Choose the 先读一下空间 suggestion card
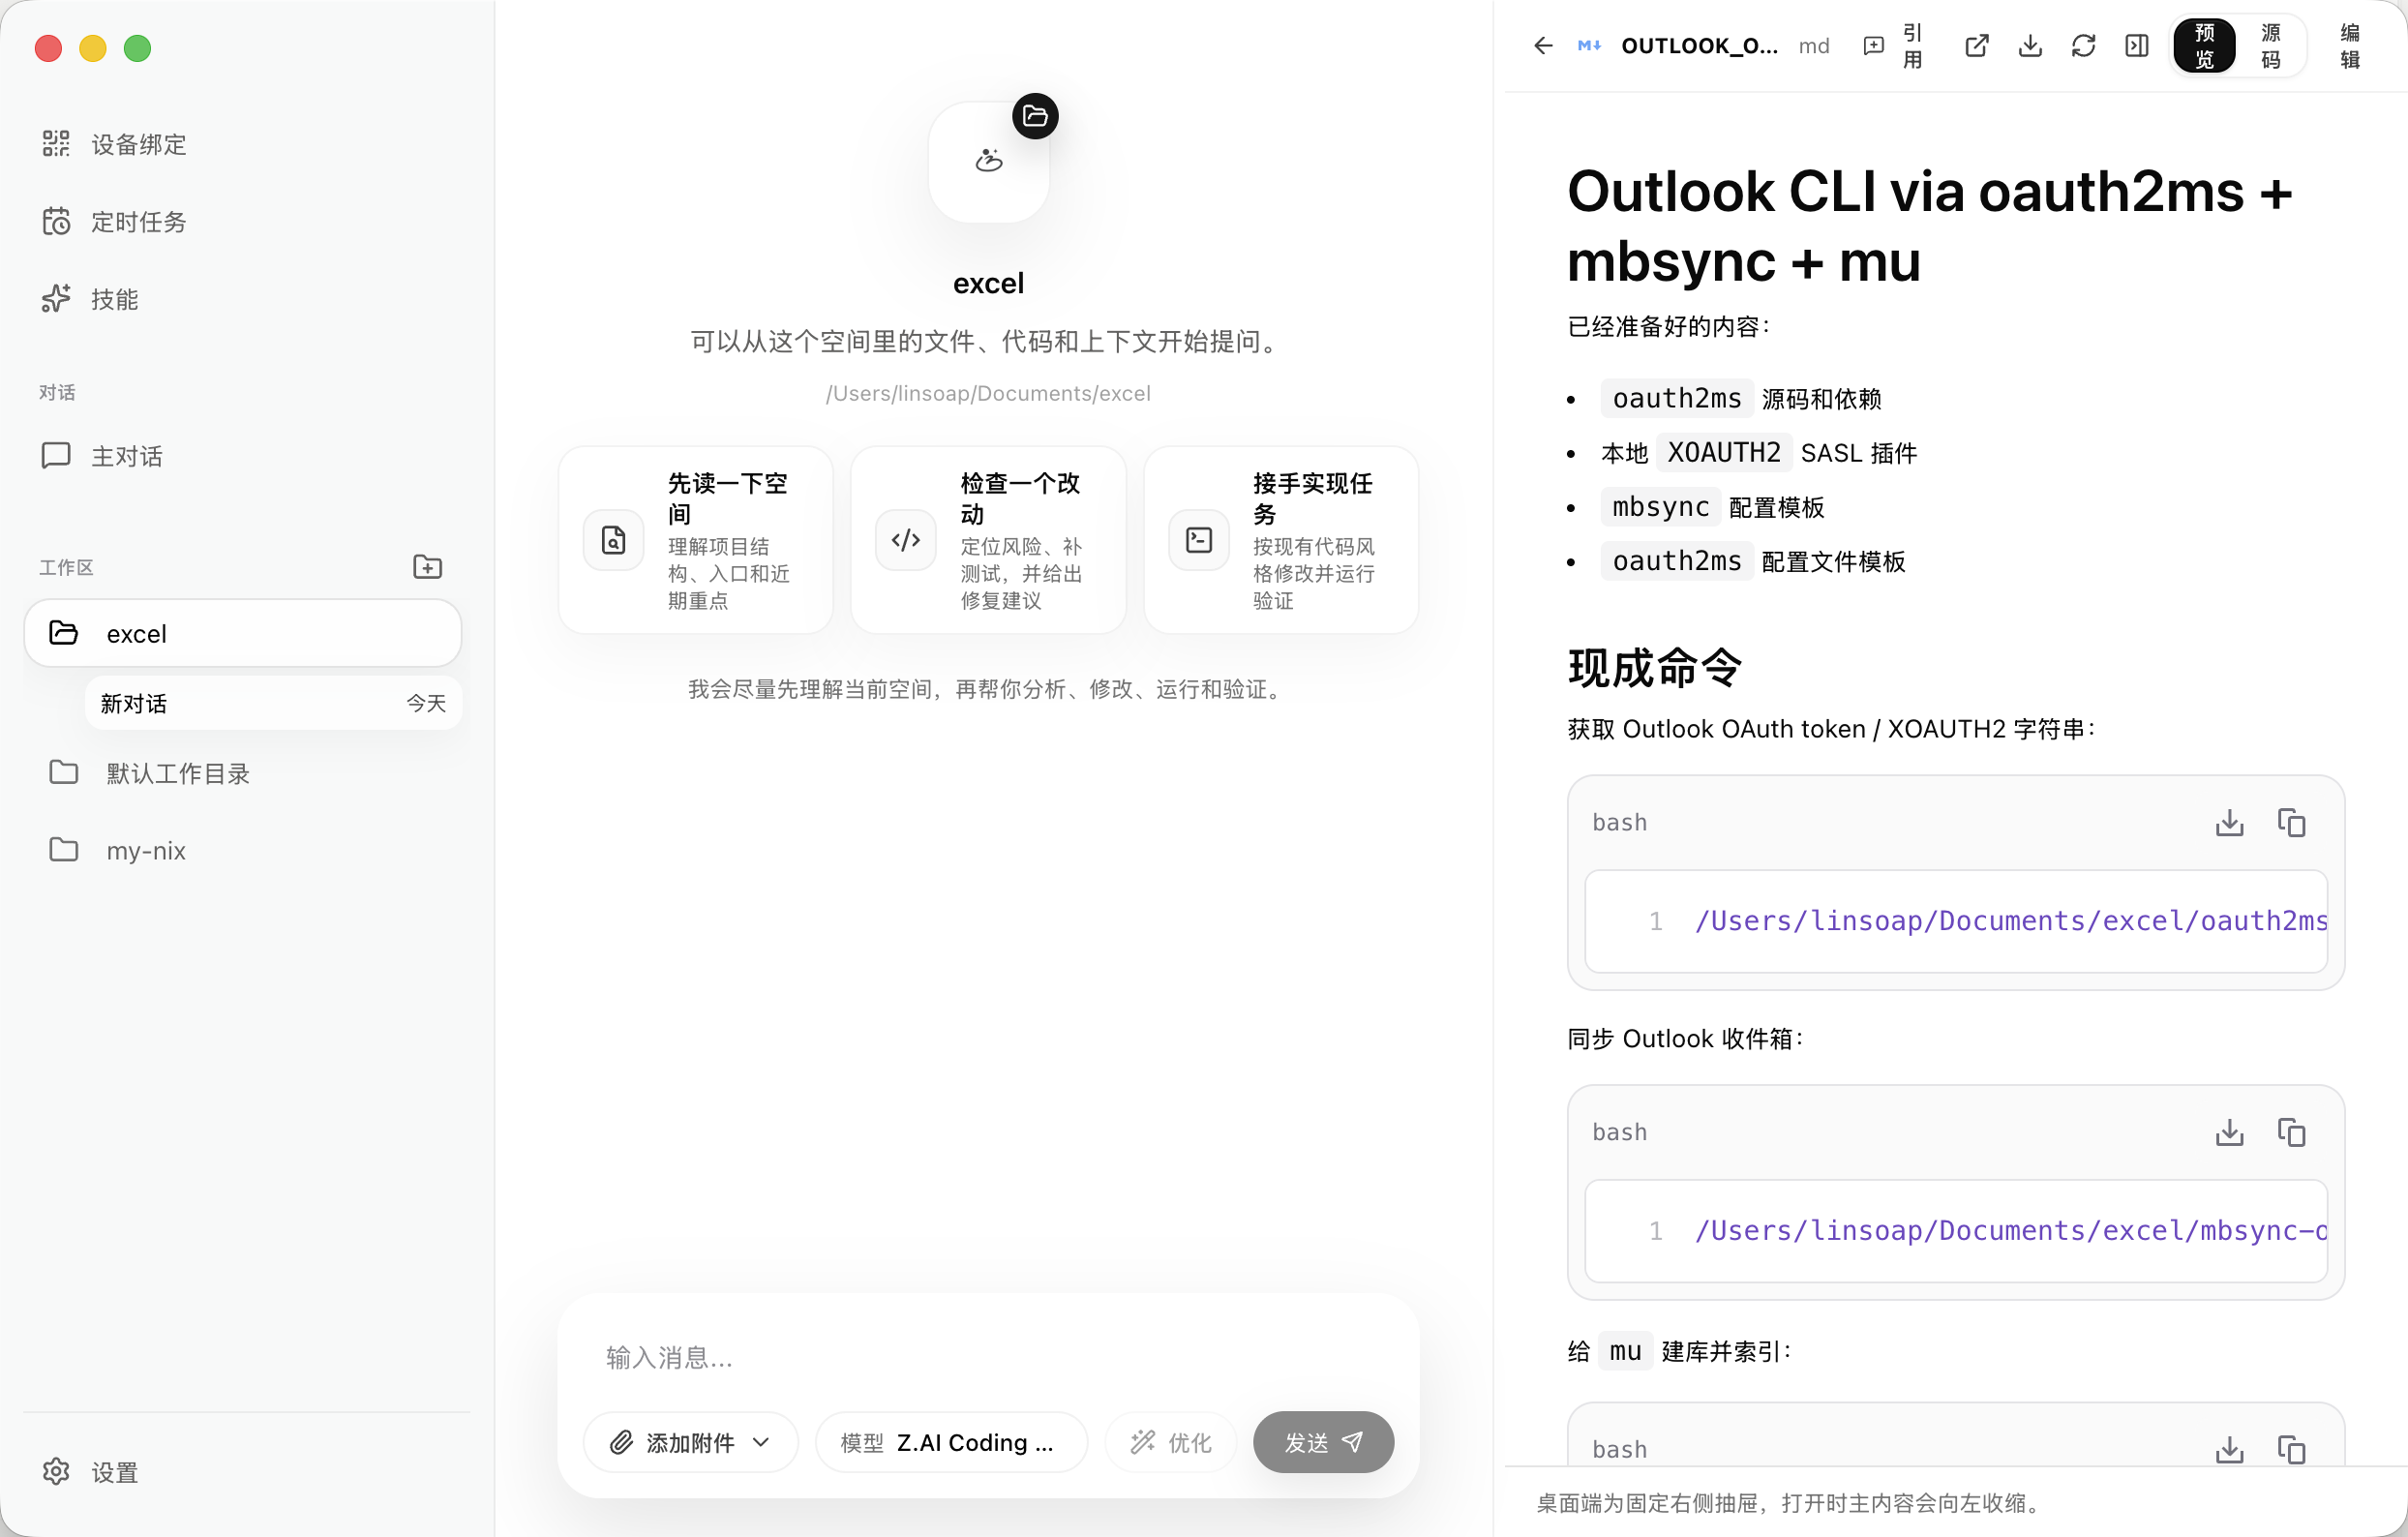Viewport: 2408px width, 1537px height. tap(695, 540)
